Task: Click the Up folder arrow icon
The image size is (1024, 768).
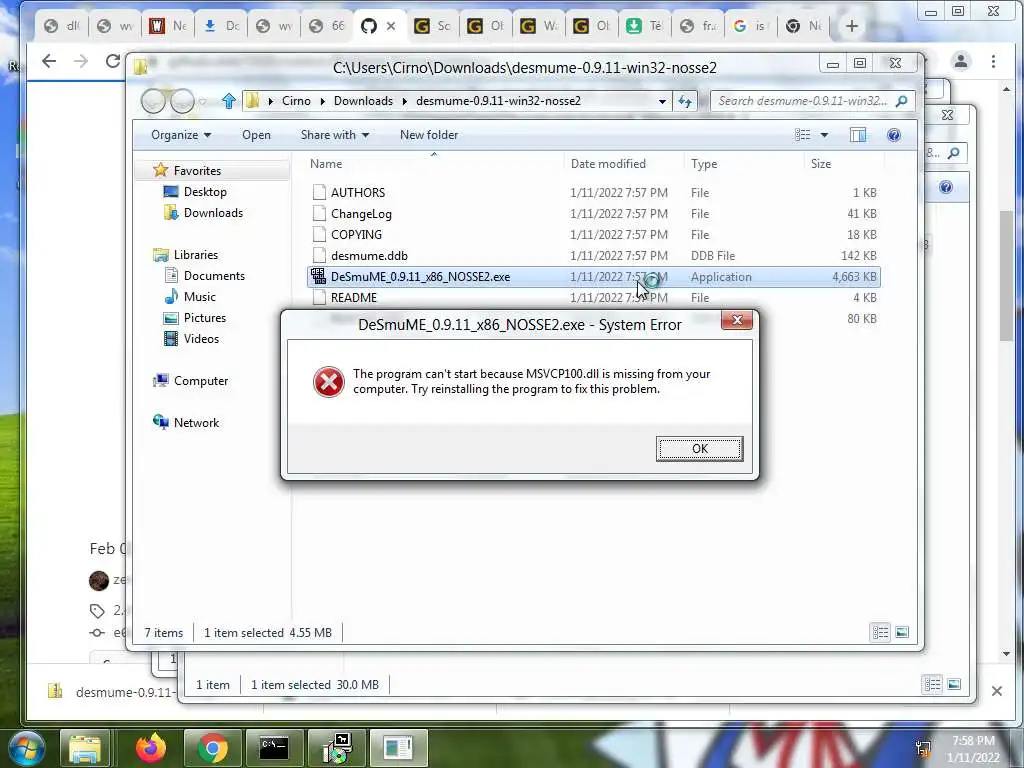Action: (x=229, y=101)
